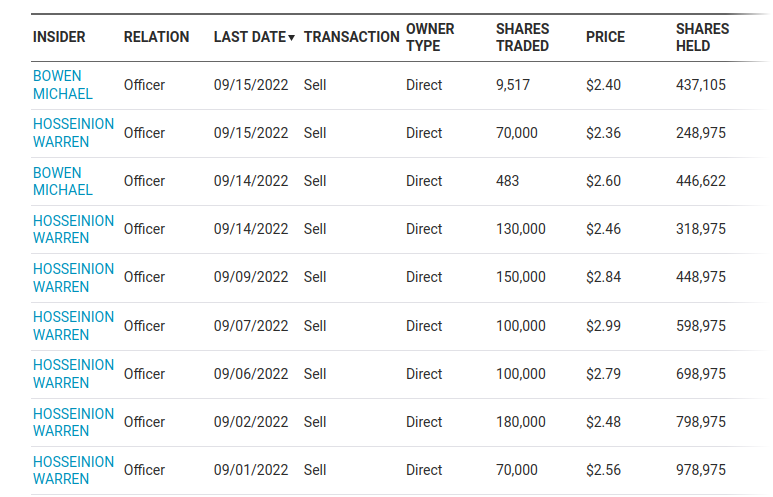Open BOWEN MICHAEL link dated 09/14/2022
The image size is (773, 497).
pos(63,181)
